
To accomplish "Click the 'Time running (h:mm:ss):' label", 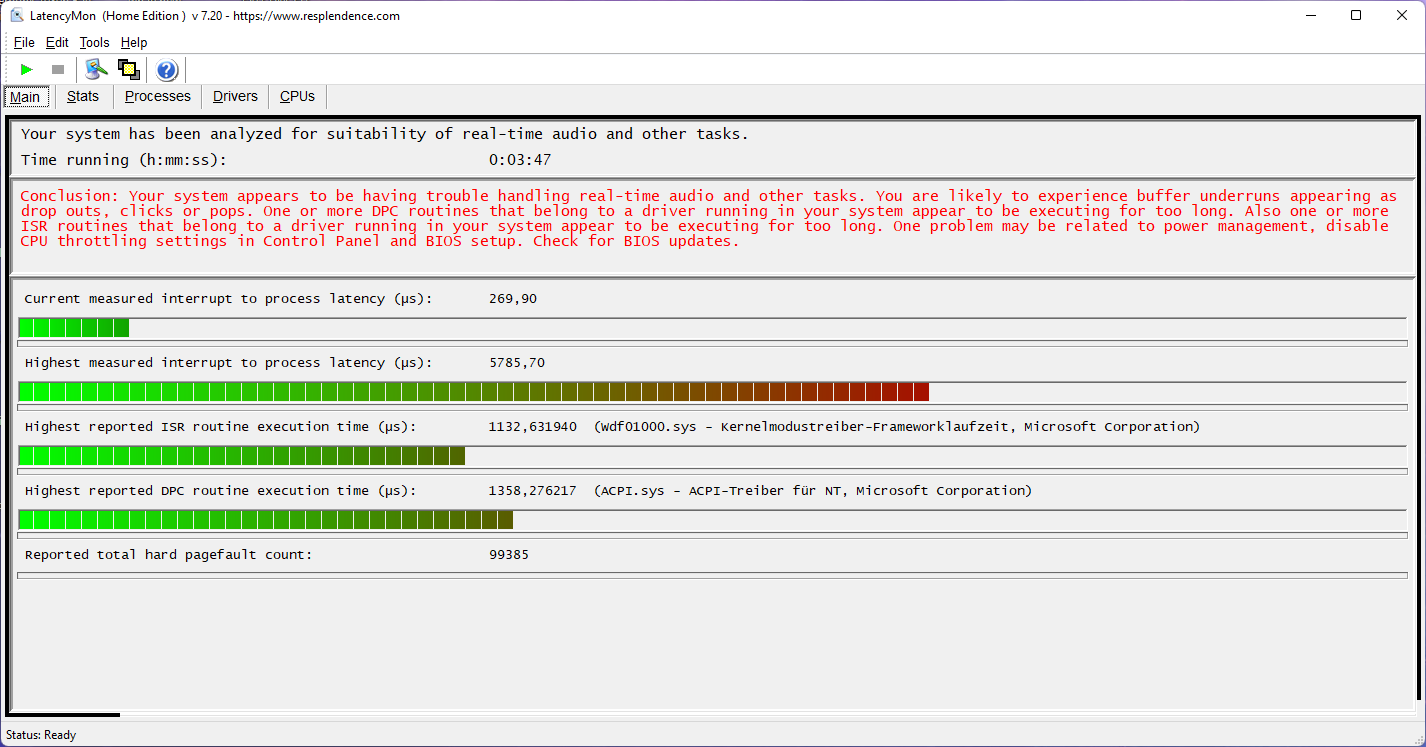I will [124, 160].
